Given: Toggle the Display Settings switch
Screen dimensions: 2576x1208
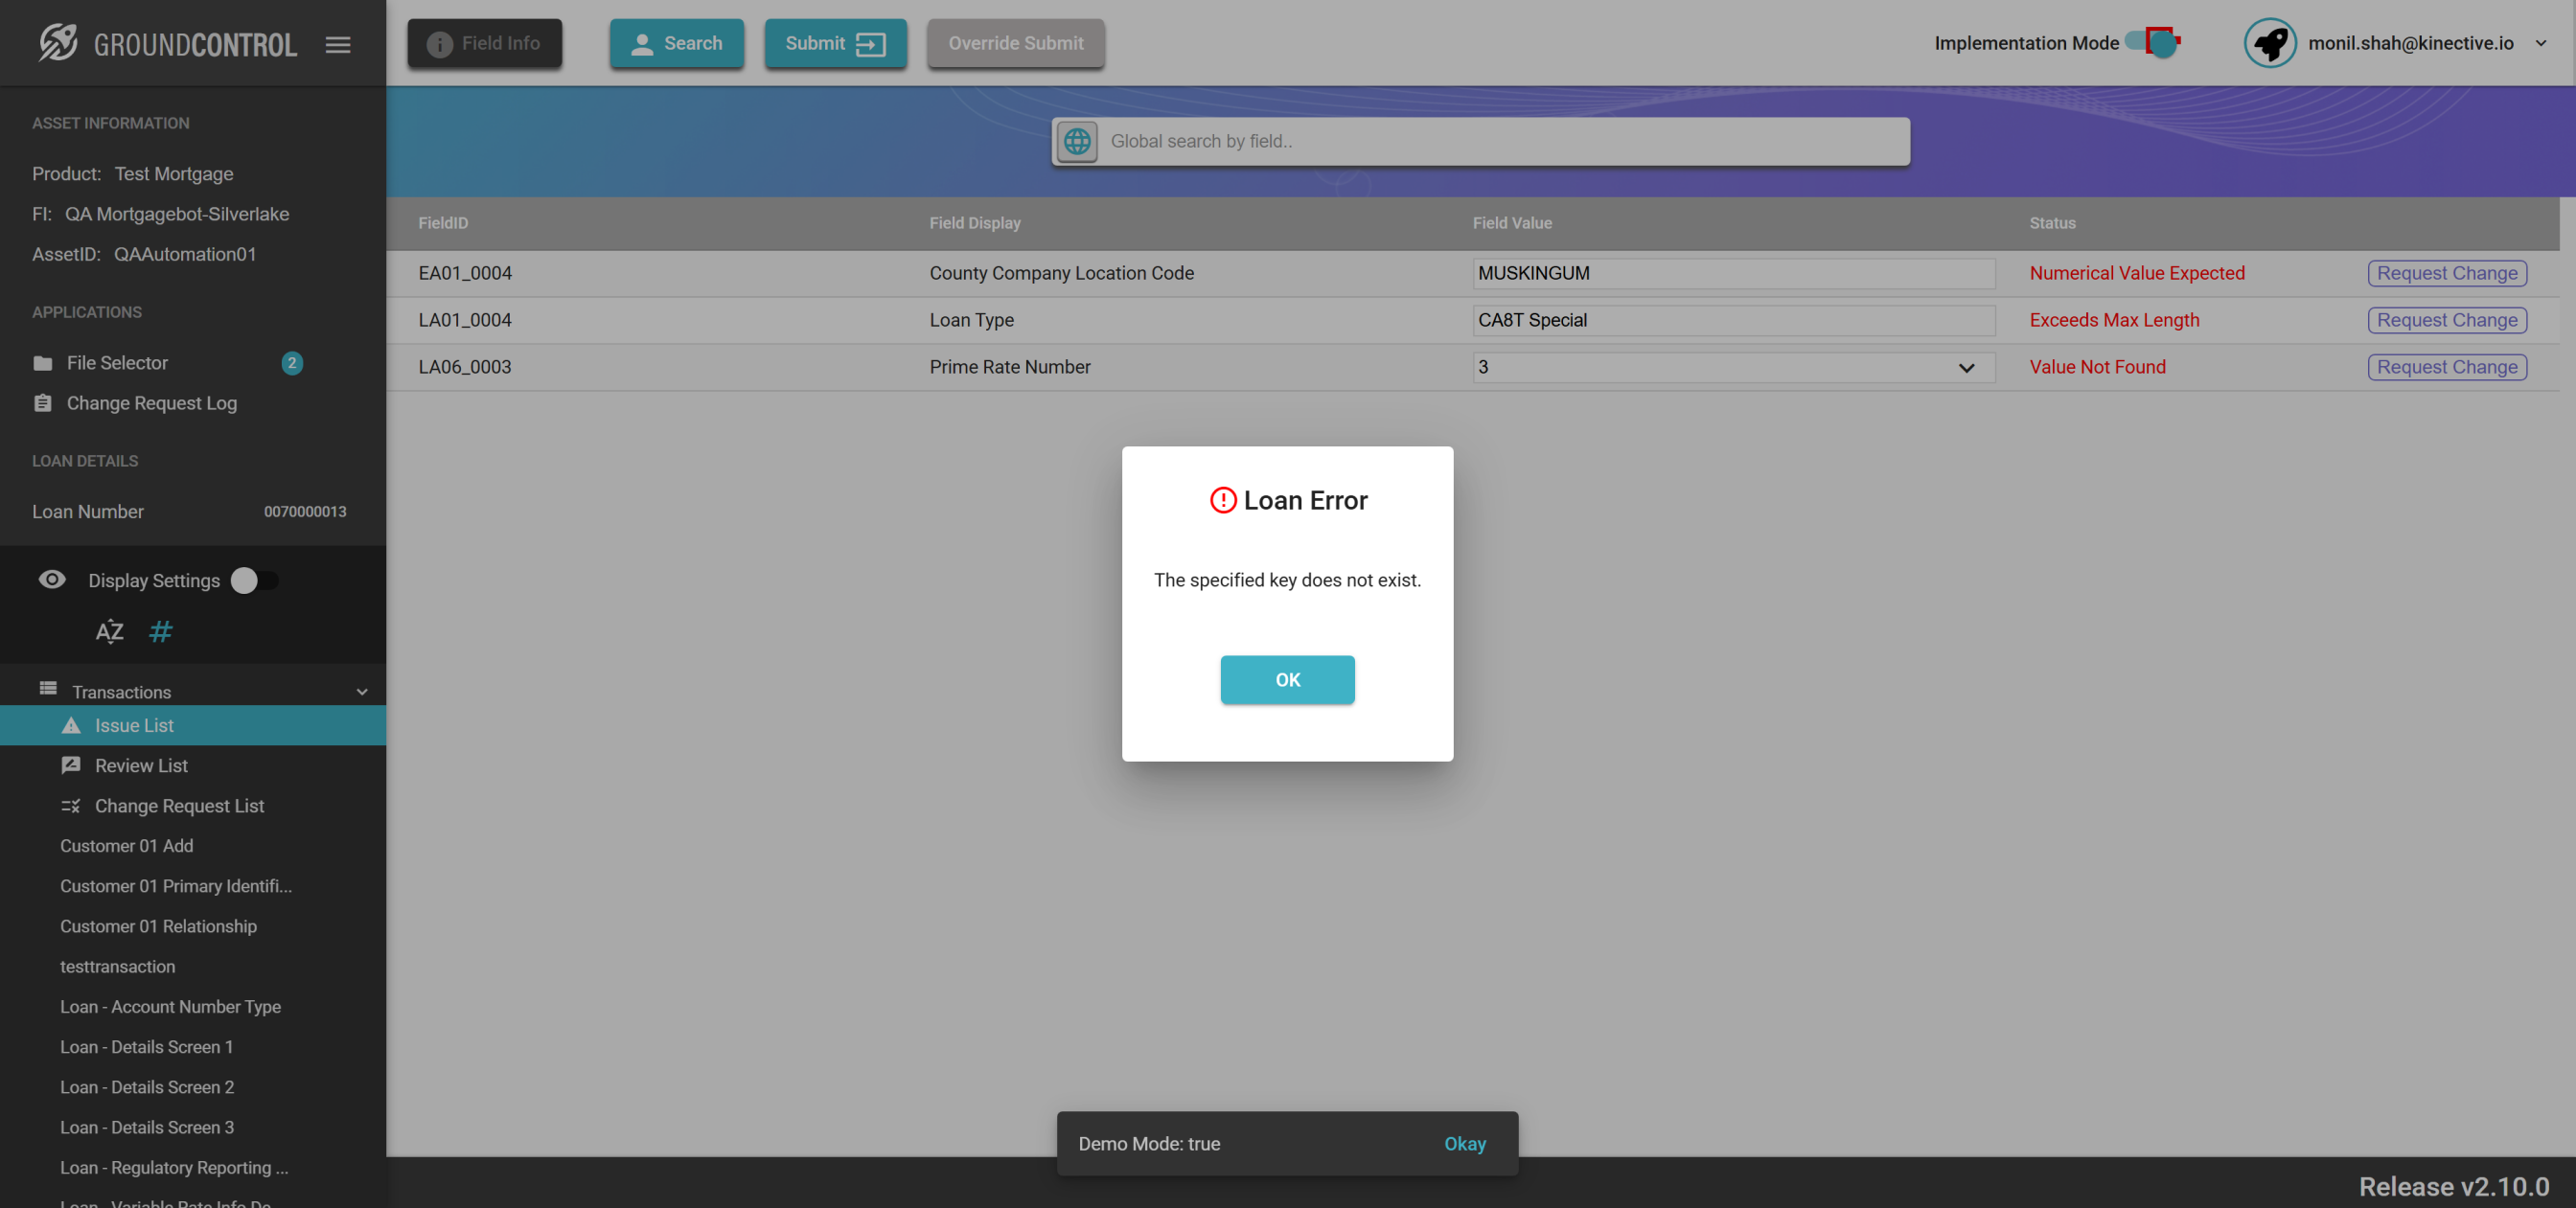Looking at the screenshot, I should (254, 581).
